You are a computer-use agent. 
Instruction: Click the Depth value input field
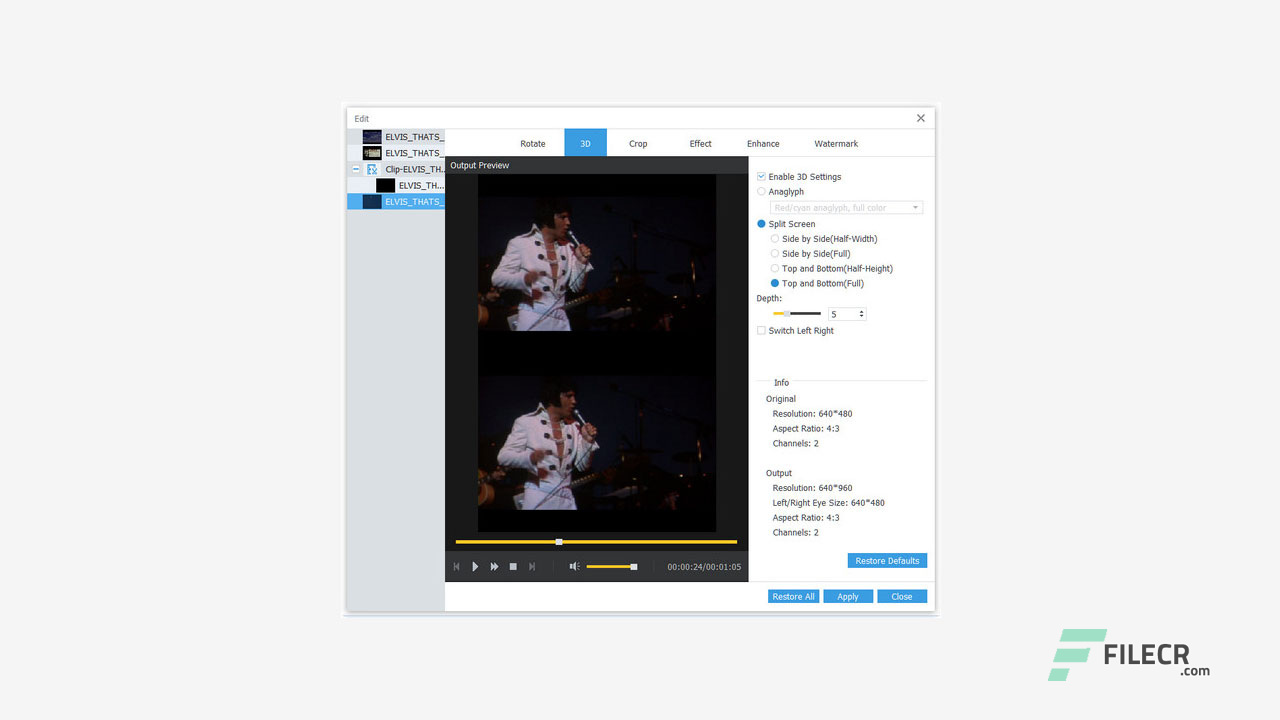pyautogui.click(x=842, y=314)
